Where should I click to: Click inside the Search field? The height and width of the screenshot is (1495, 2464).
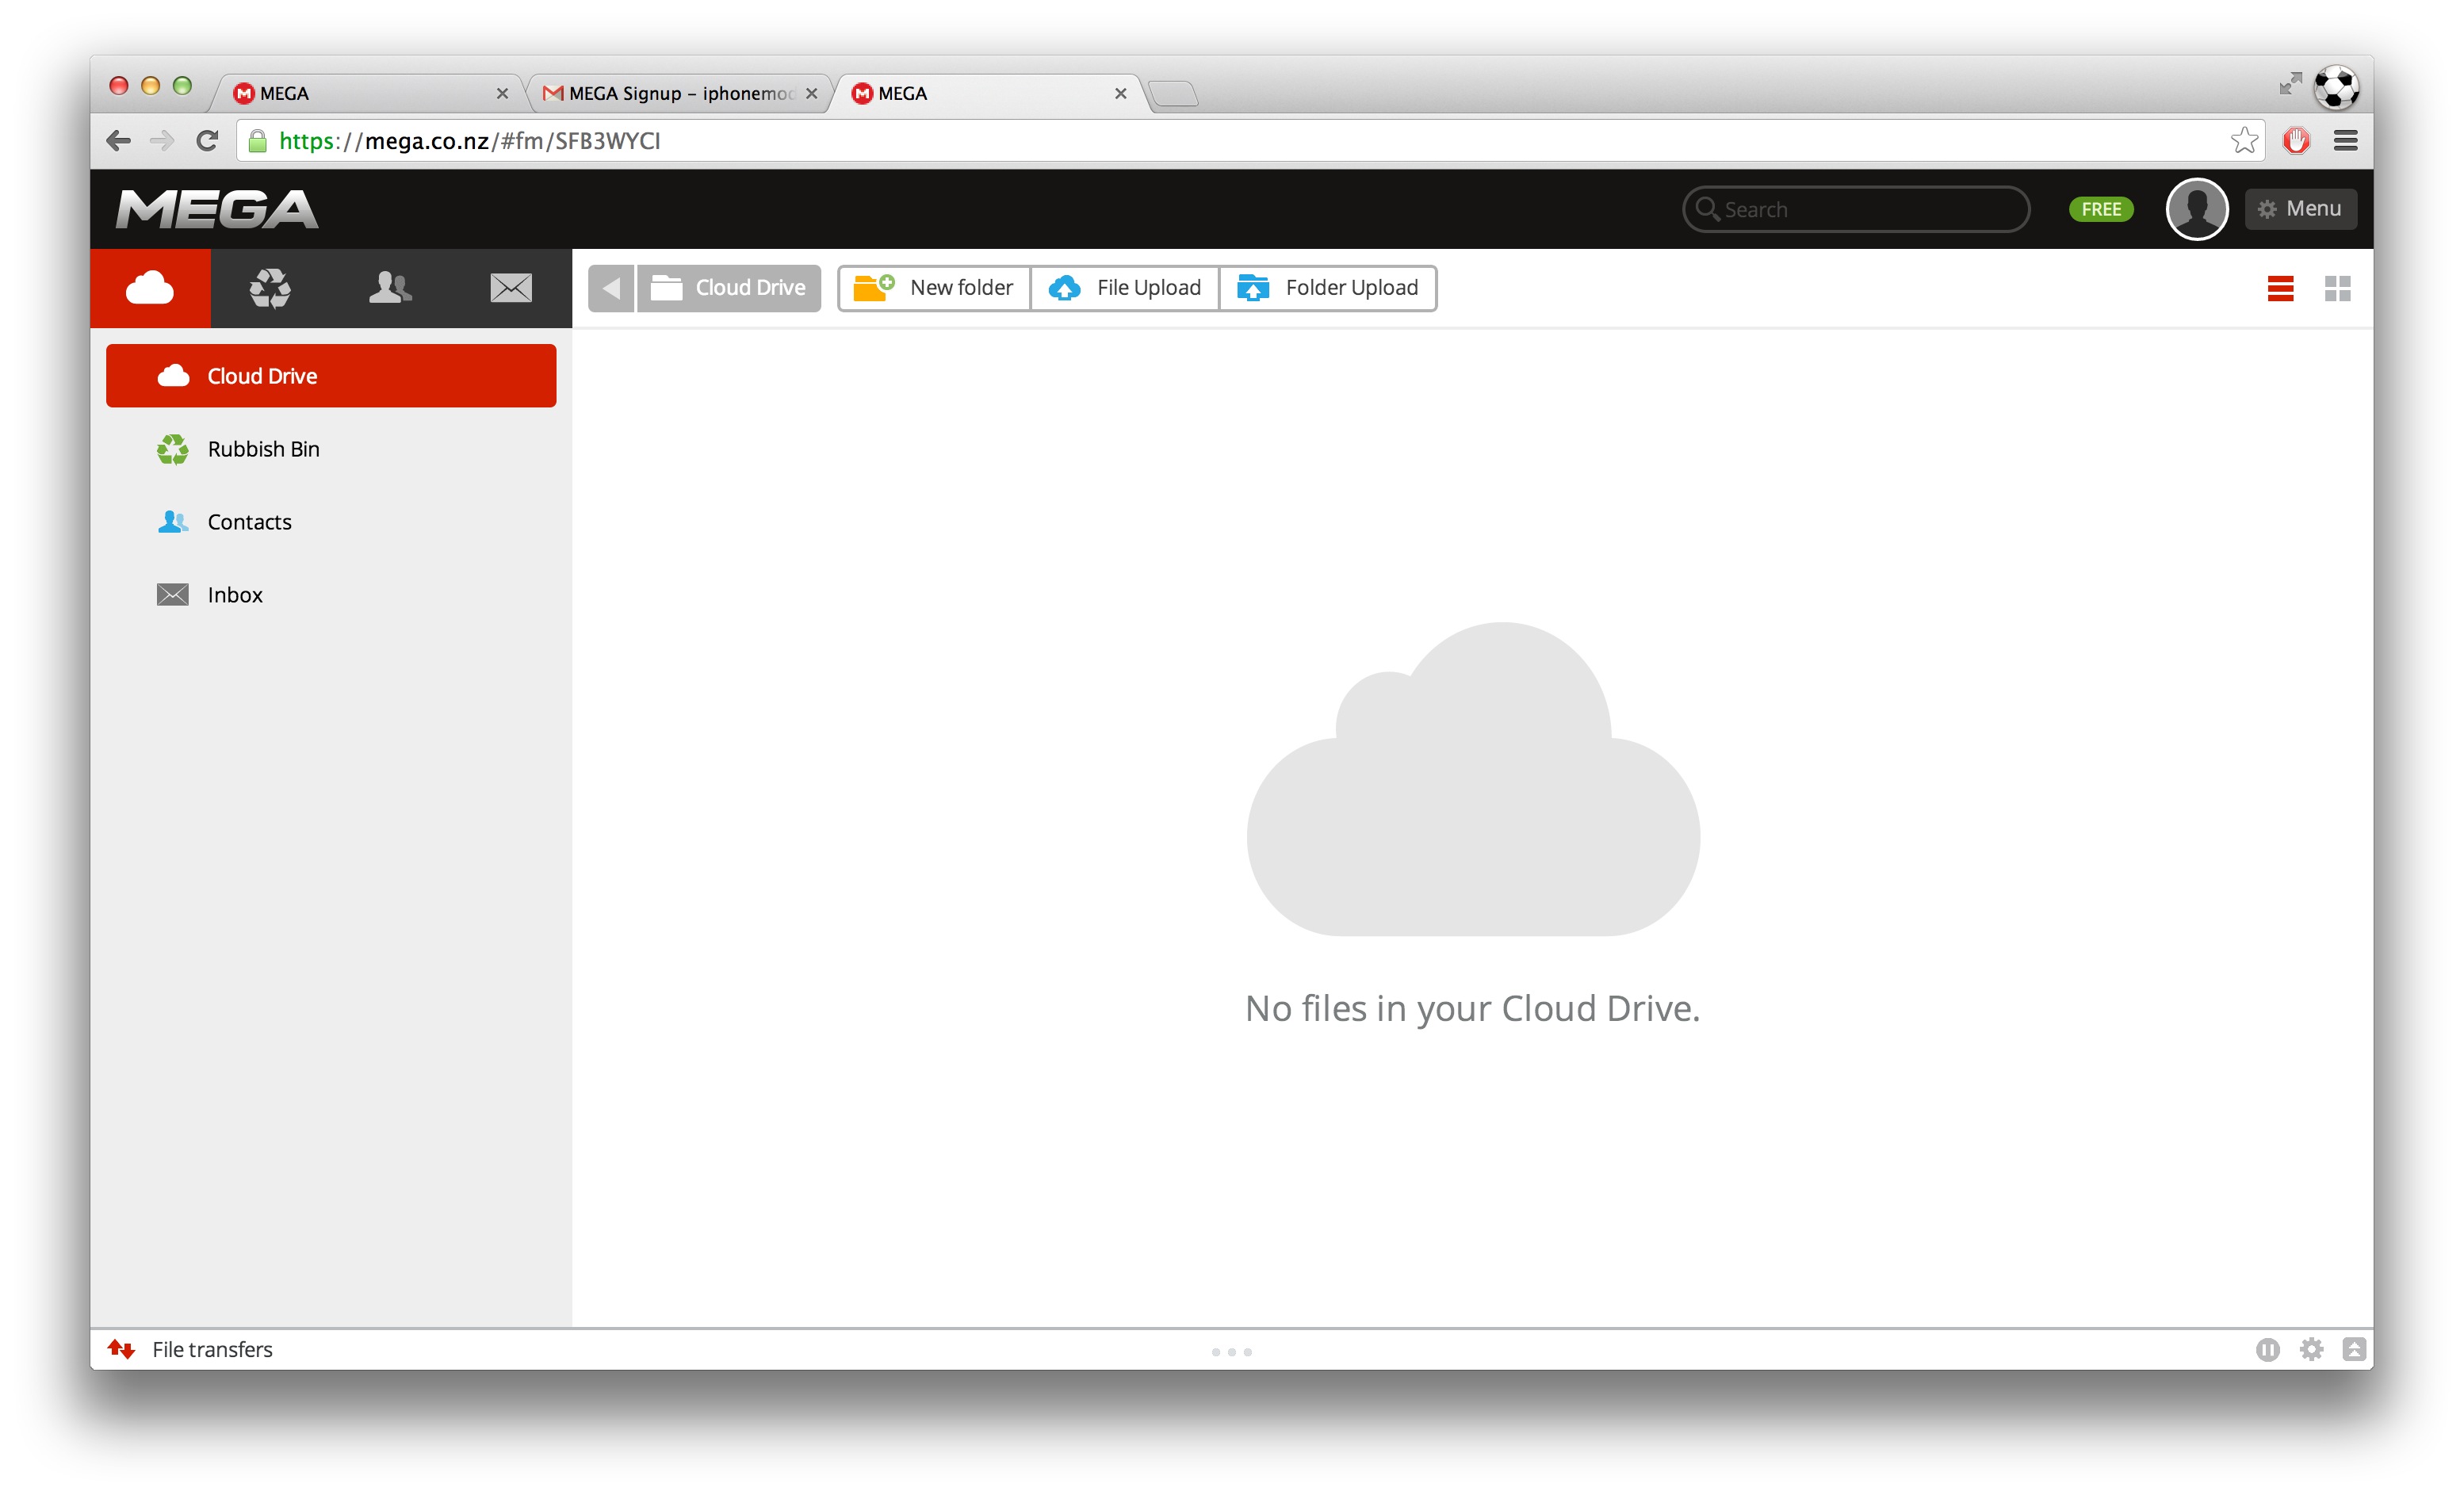click(x=1855, y=209)
